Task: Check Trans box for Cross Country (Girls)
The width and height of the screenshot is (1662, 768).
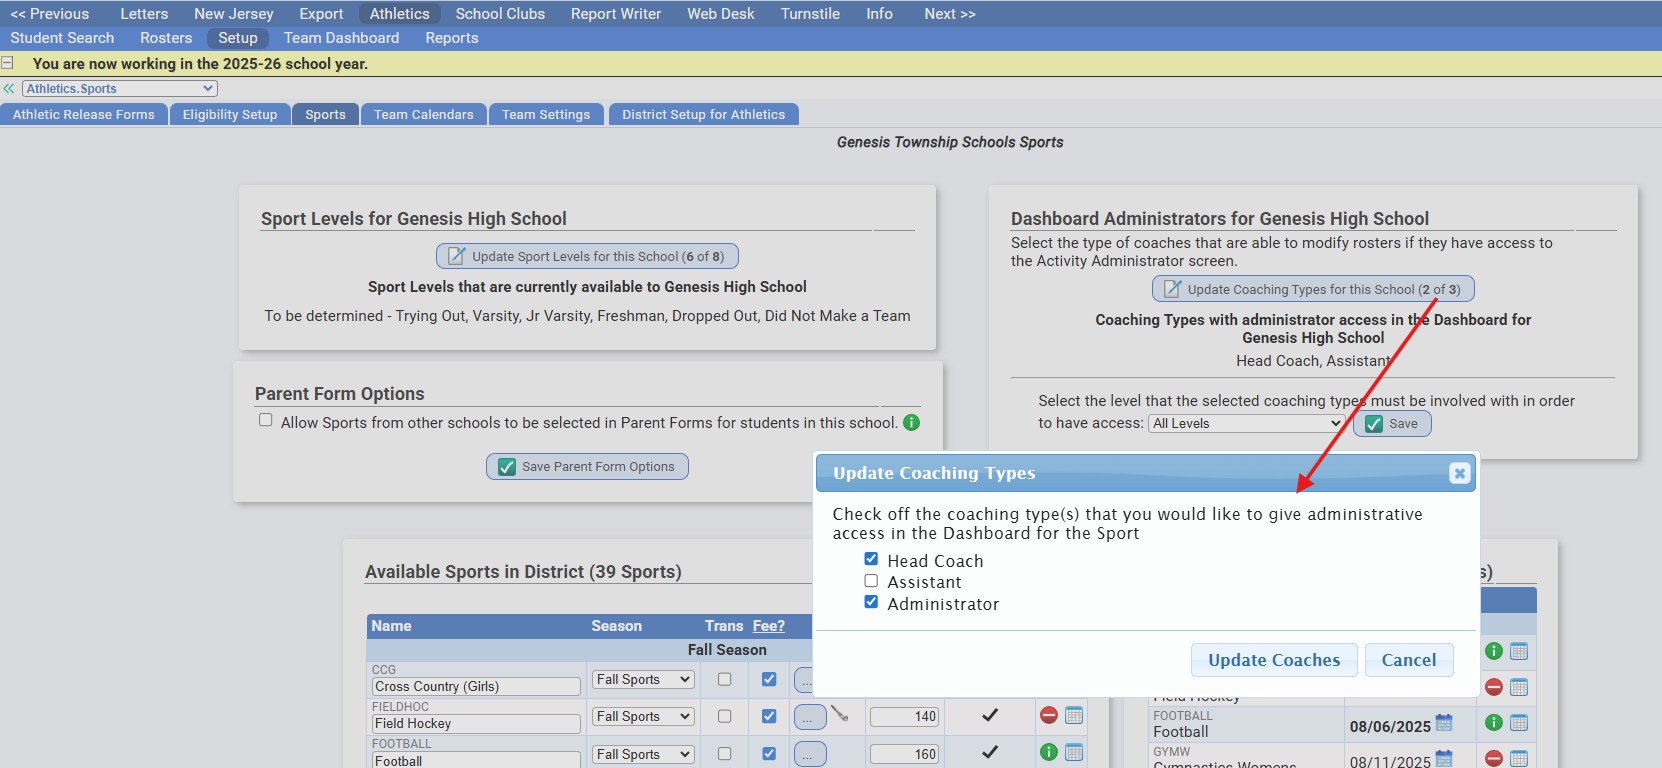Action: [x=725, y=679]
